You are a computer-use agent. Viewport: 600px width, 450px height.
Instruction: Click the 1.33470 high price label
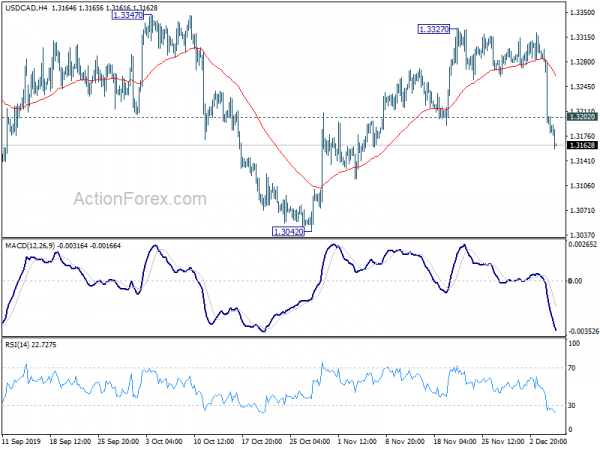pos(127,15)
